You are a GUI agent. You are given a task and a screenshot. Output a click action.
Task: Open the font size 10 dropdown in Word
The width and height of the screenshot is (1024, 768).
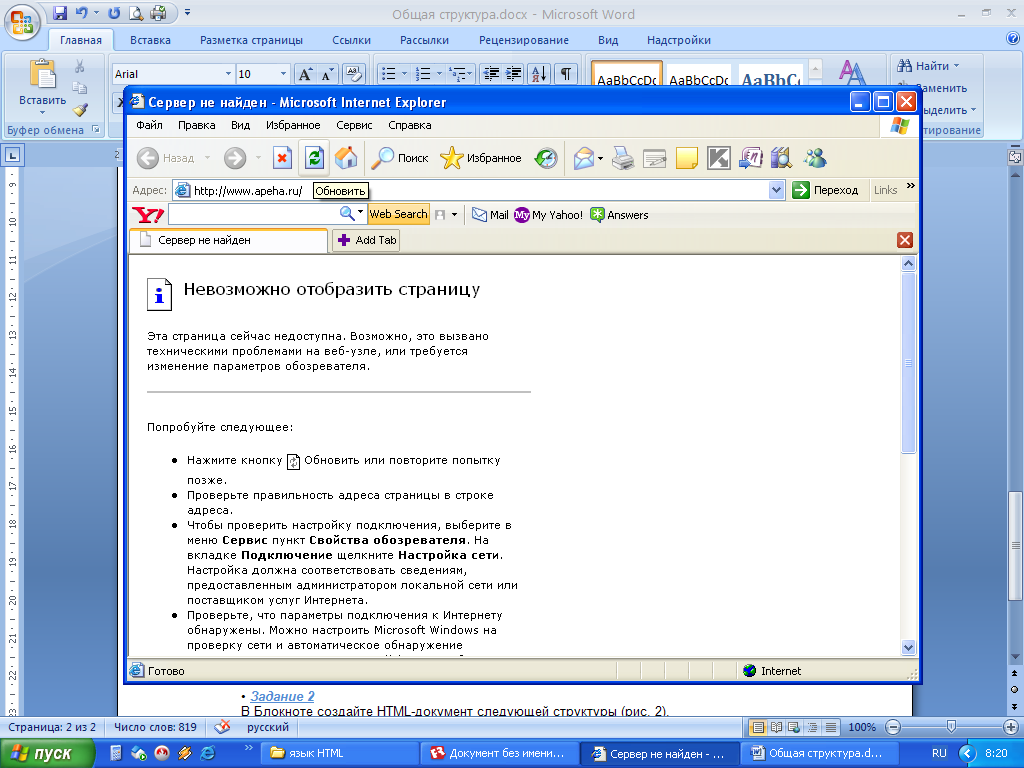click(283, 74)
